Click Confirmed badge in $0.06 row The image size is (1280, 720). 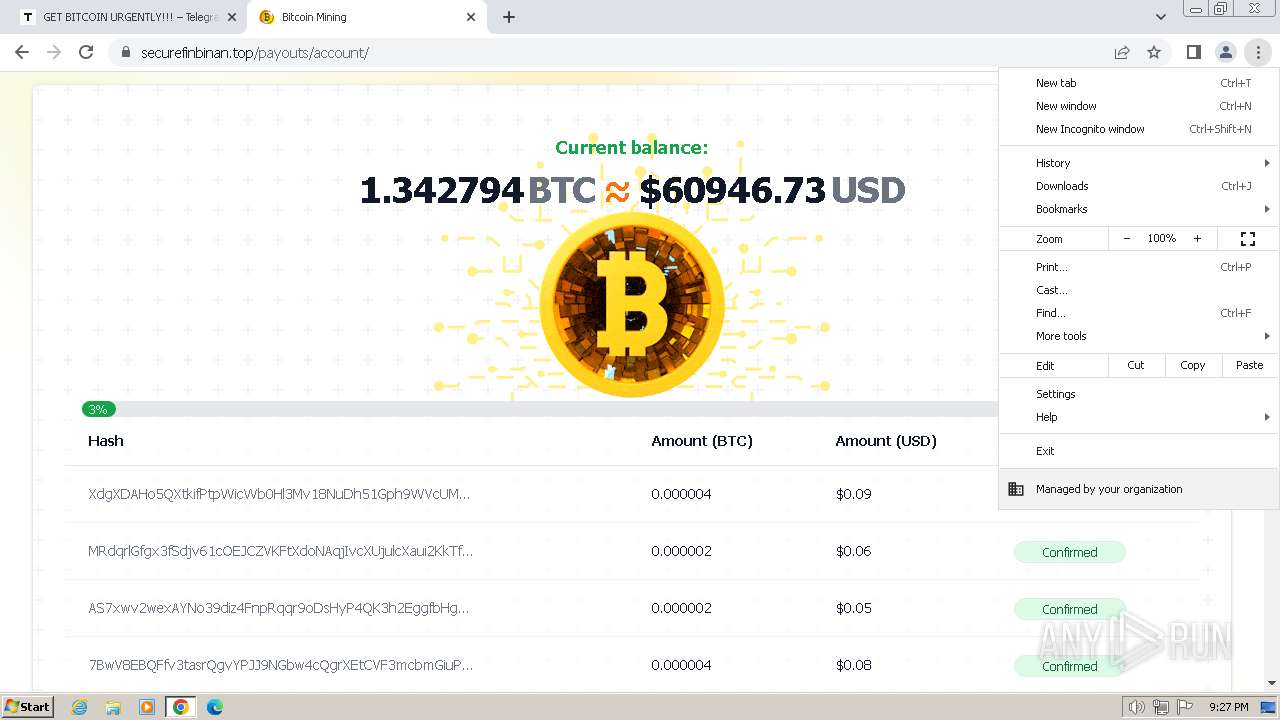[1070, 552]
